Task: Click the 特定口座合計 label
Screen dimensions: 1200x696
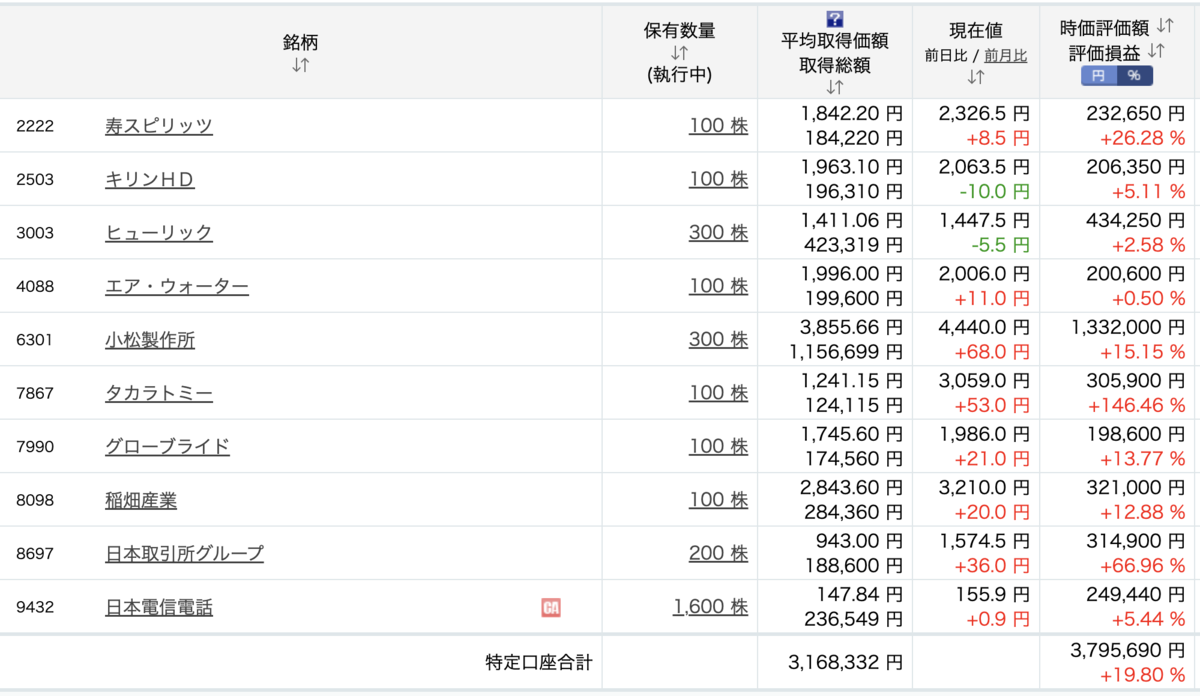Action: (539, 662)
